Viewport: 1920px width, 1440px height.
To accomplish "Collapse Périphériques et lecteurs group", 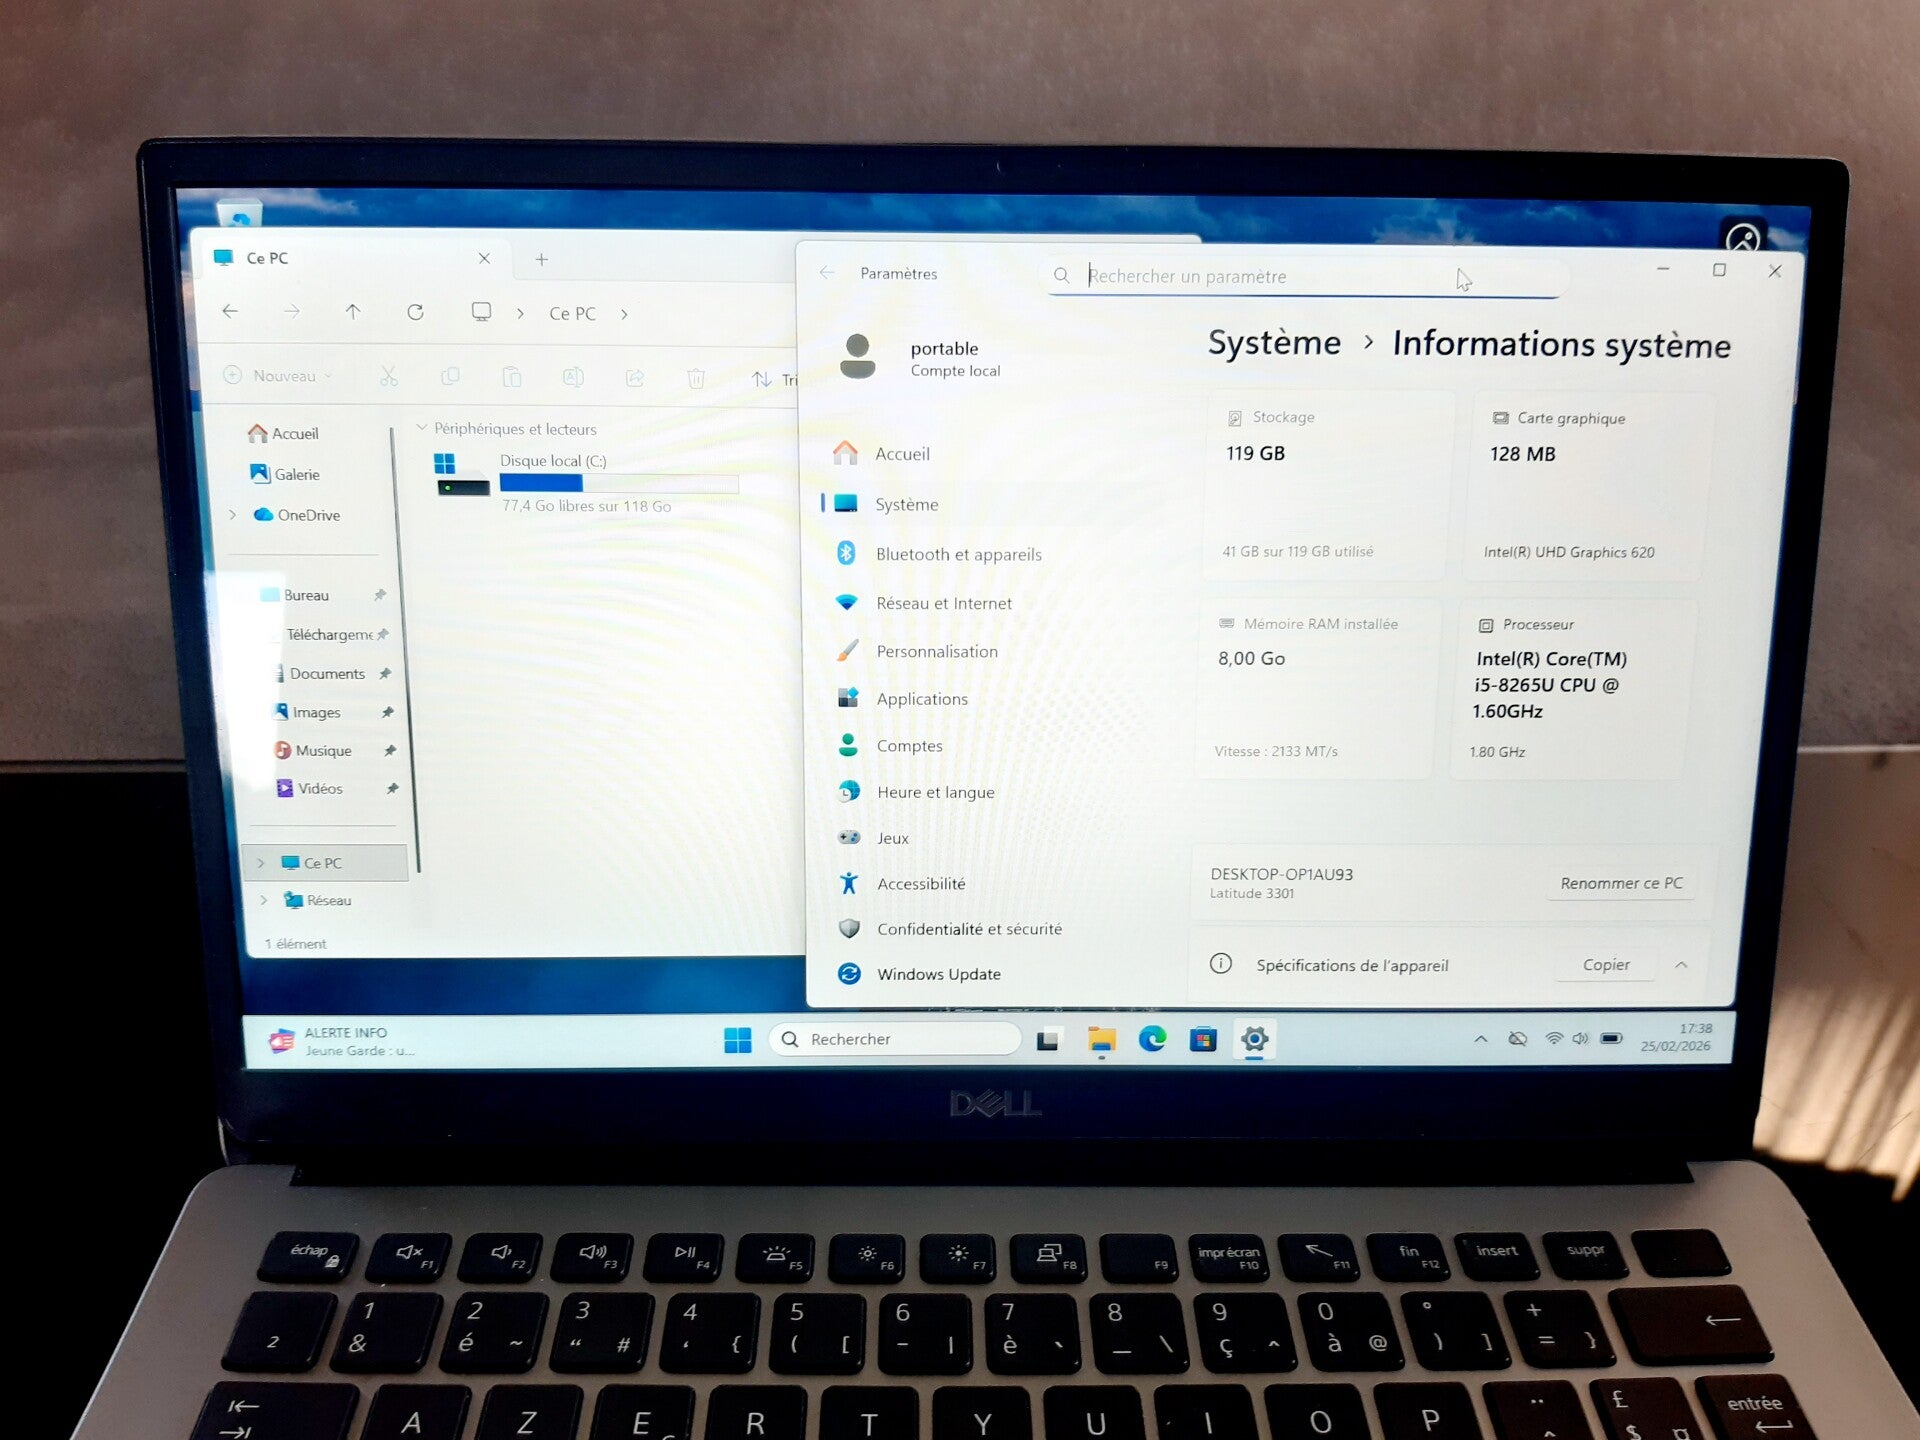I will (421, 428).
